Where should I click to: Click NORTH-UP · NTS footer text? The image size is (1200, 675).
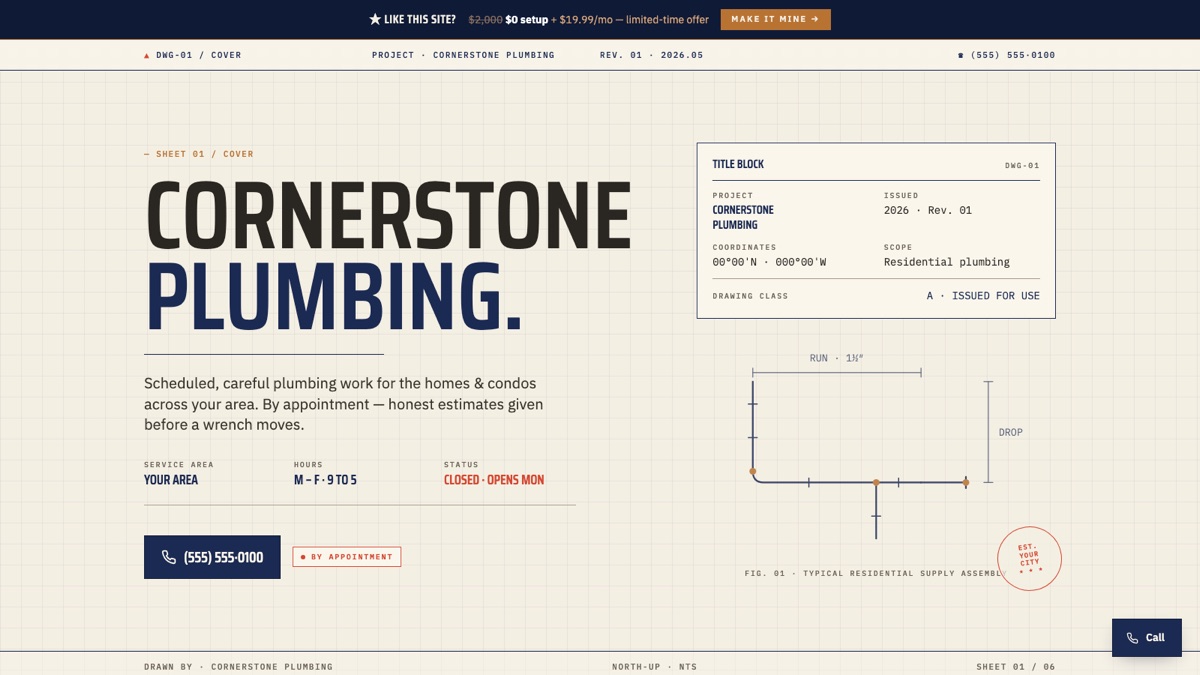coord(655,666)
